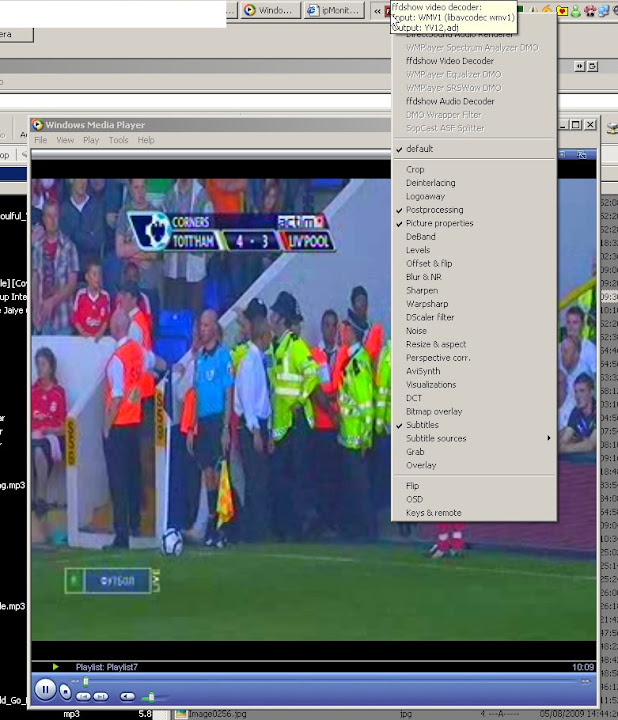Click the green play indicator beside Playlist7
The width and height of the screenshot is (618, 720).
pos(56,667)
